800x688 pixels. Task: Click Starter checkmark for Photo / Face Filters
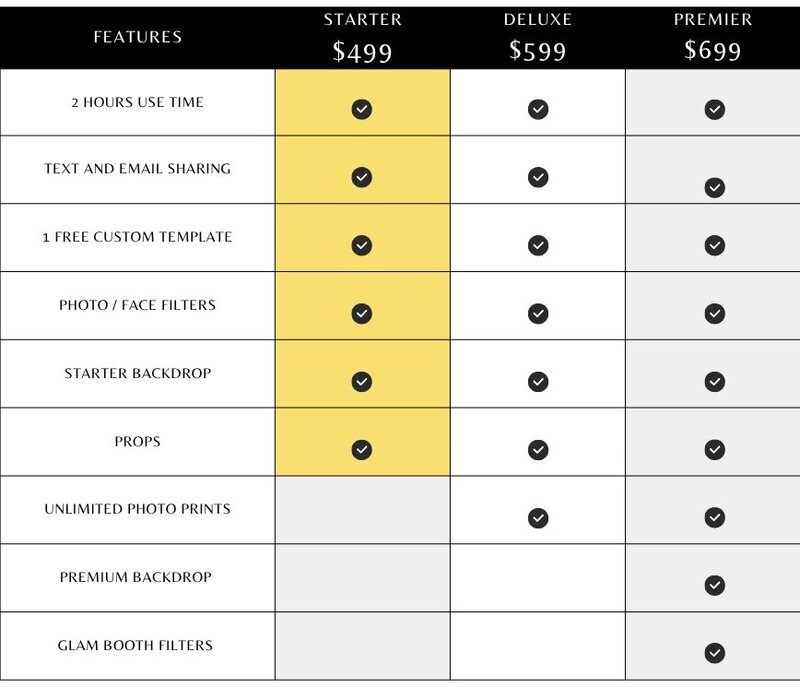point(362,313)
